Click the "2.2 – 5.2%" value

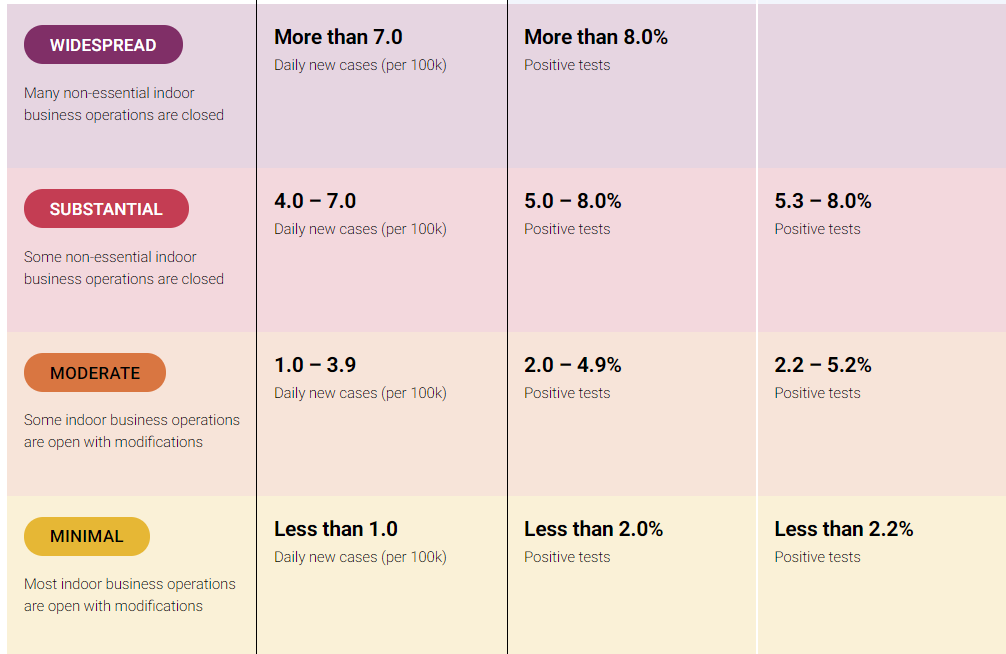(x=823, y=365)
